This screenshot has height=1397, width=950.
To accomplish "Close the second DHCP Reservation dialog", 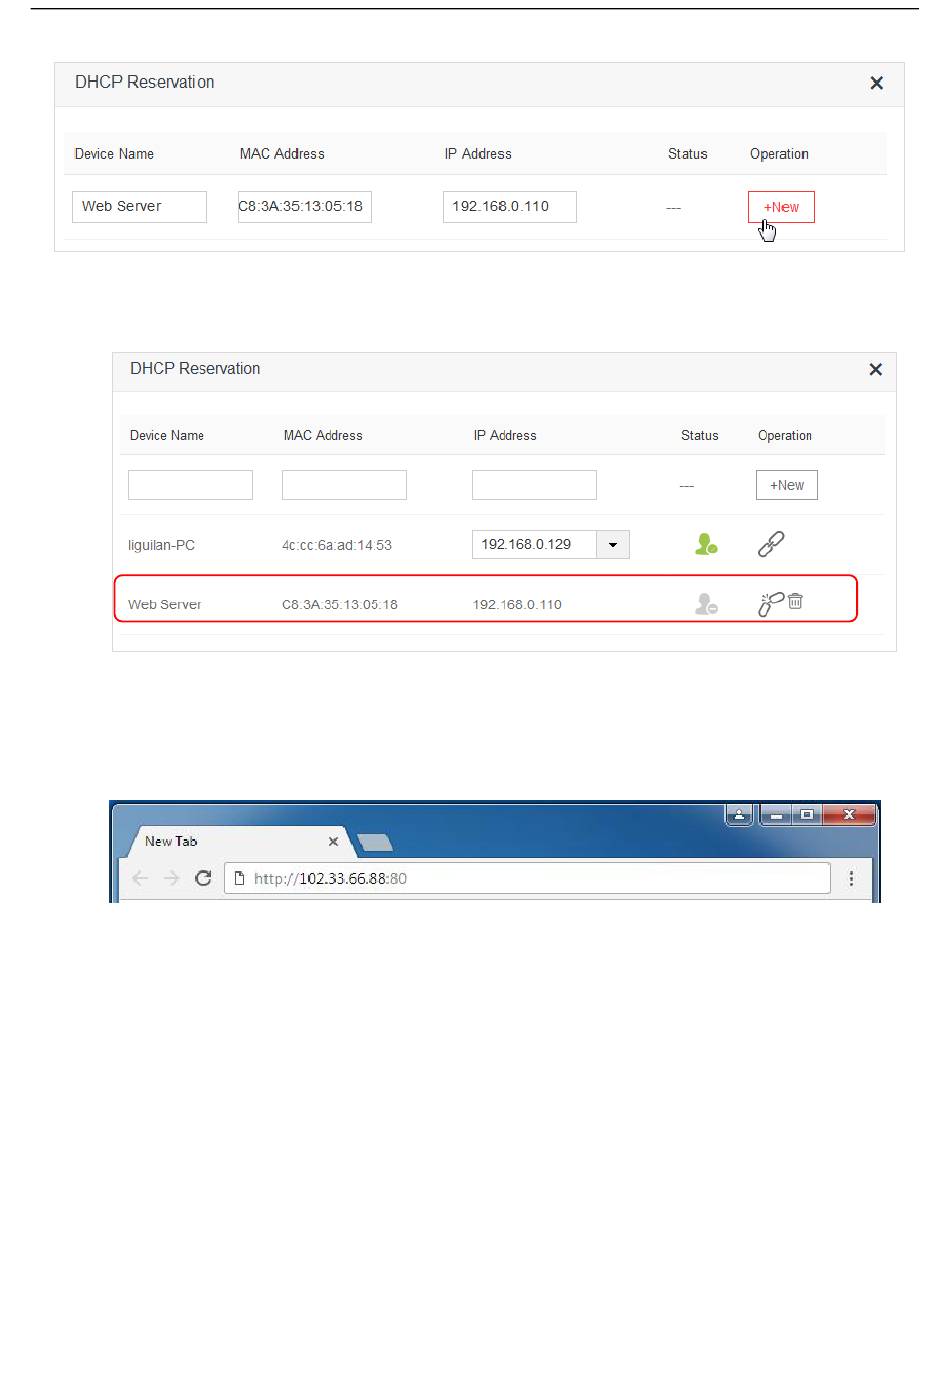I will pyautogui.click(x=876, y=369).
